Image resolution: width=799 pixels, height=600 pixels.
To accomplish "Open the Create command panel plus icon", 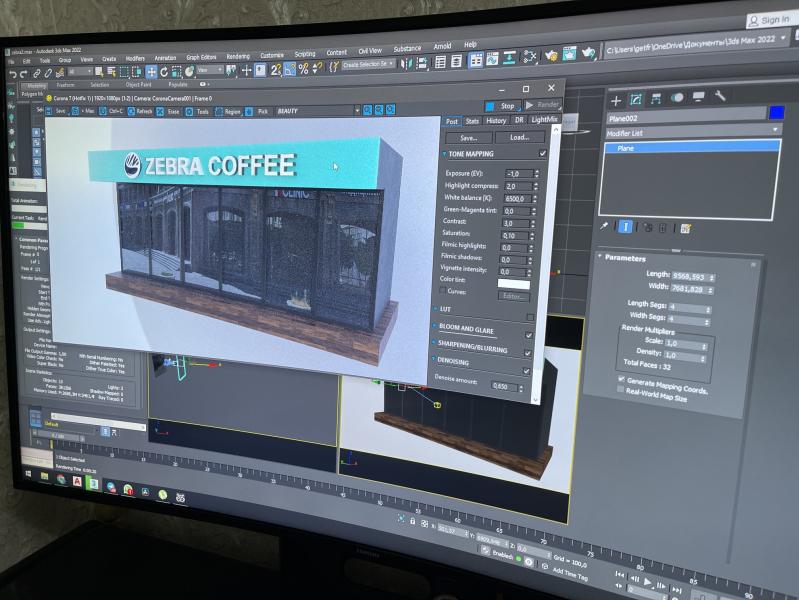I will click(616, 101).
